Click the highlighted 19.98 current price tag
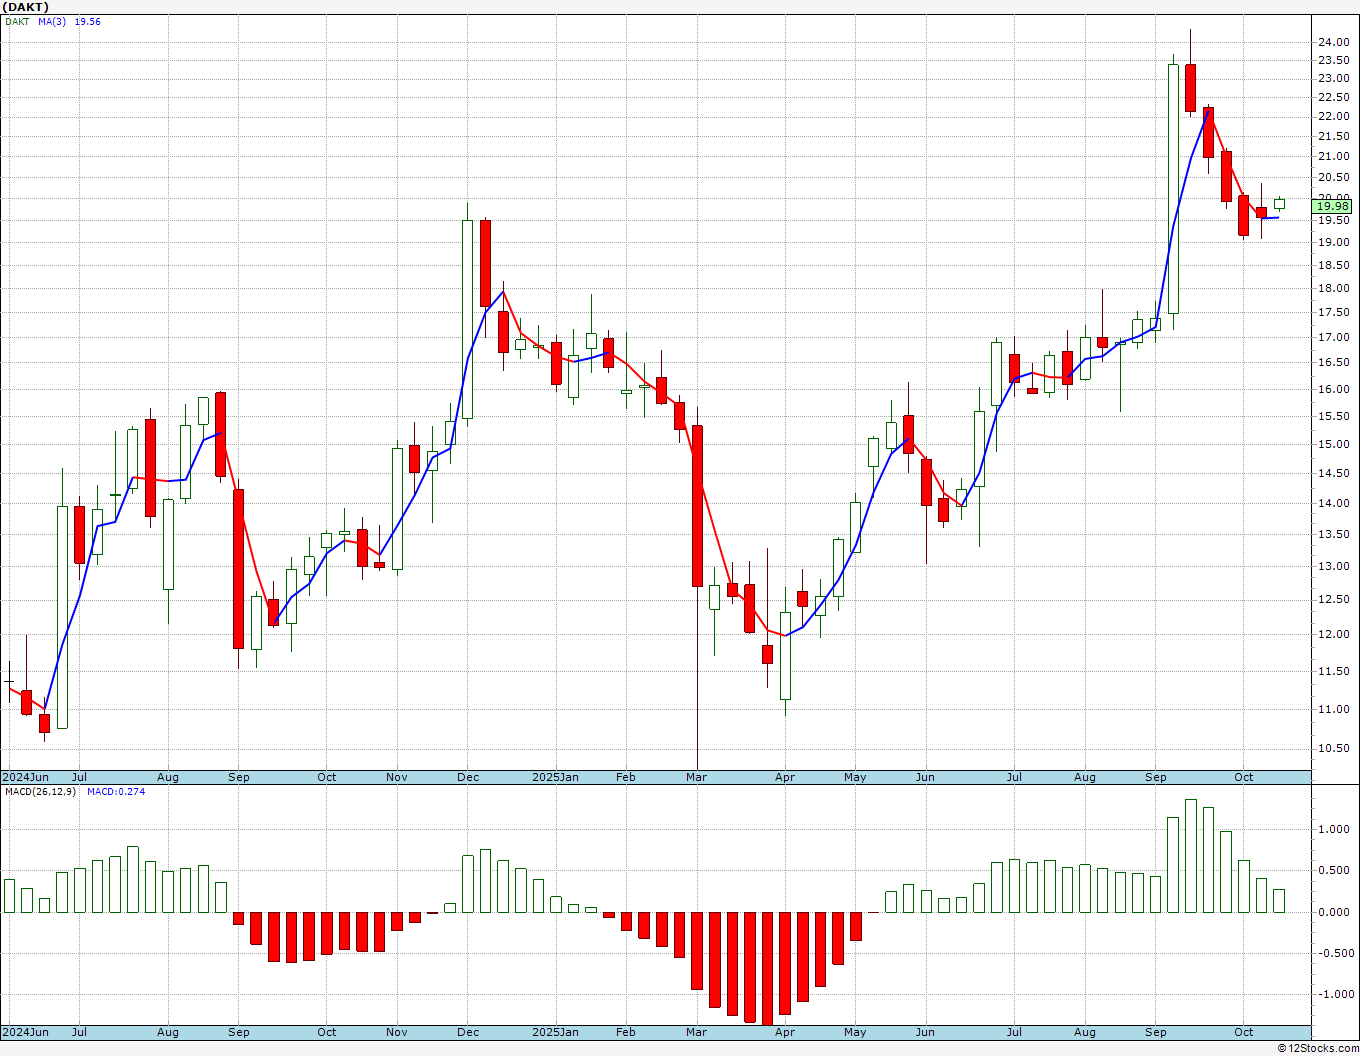This screenshot has width=1360, height=1056. tap(1333, 206)
